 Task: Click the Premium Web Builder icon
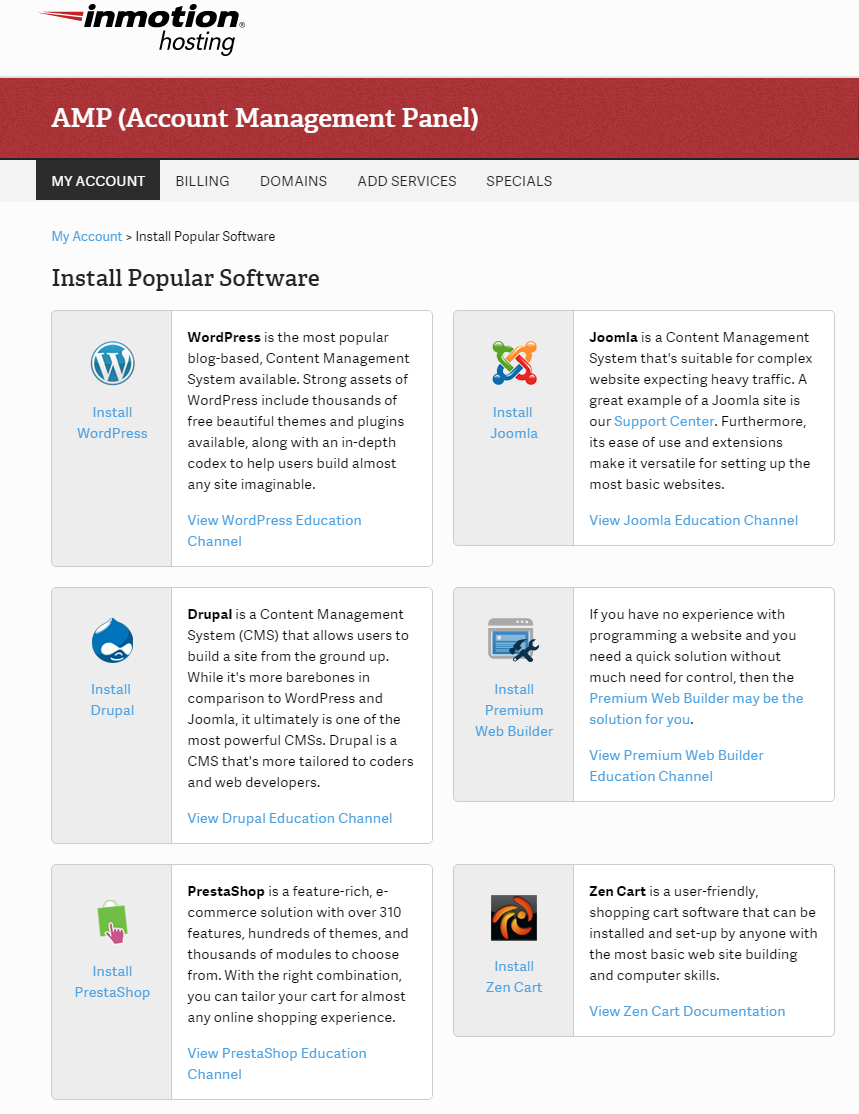[x=514, y=640]
